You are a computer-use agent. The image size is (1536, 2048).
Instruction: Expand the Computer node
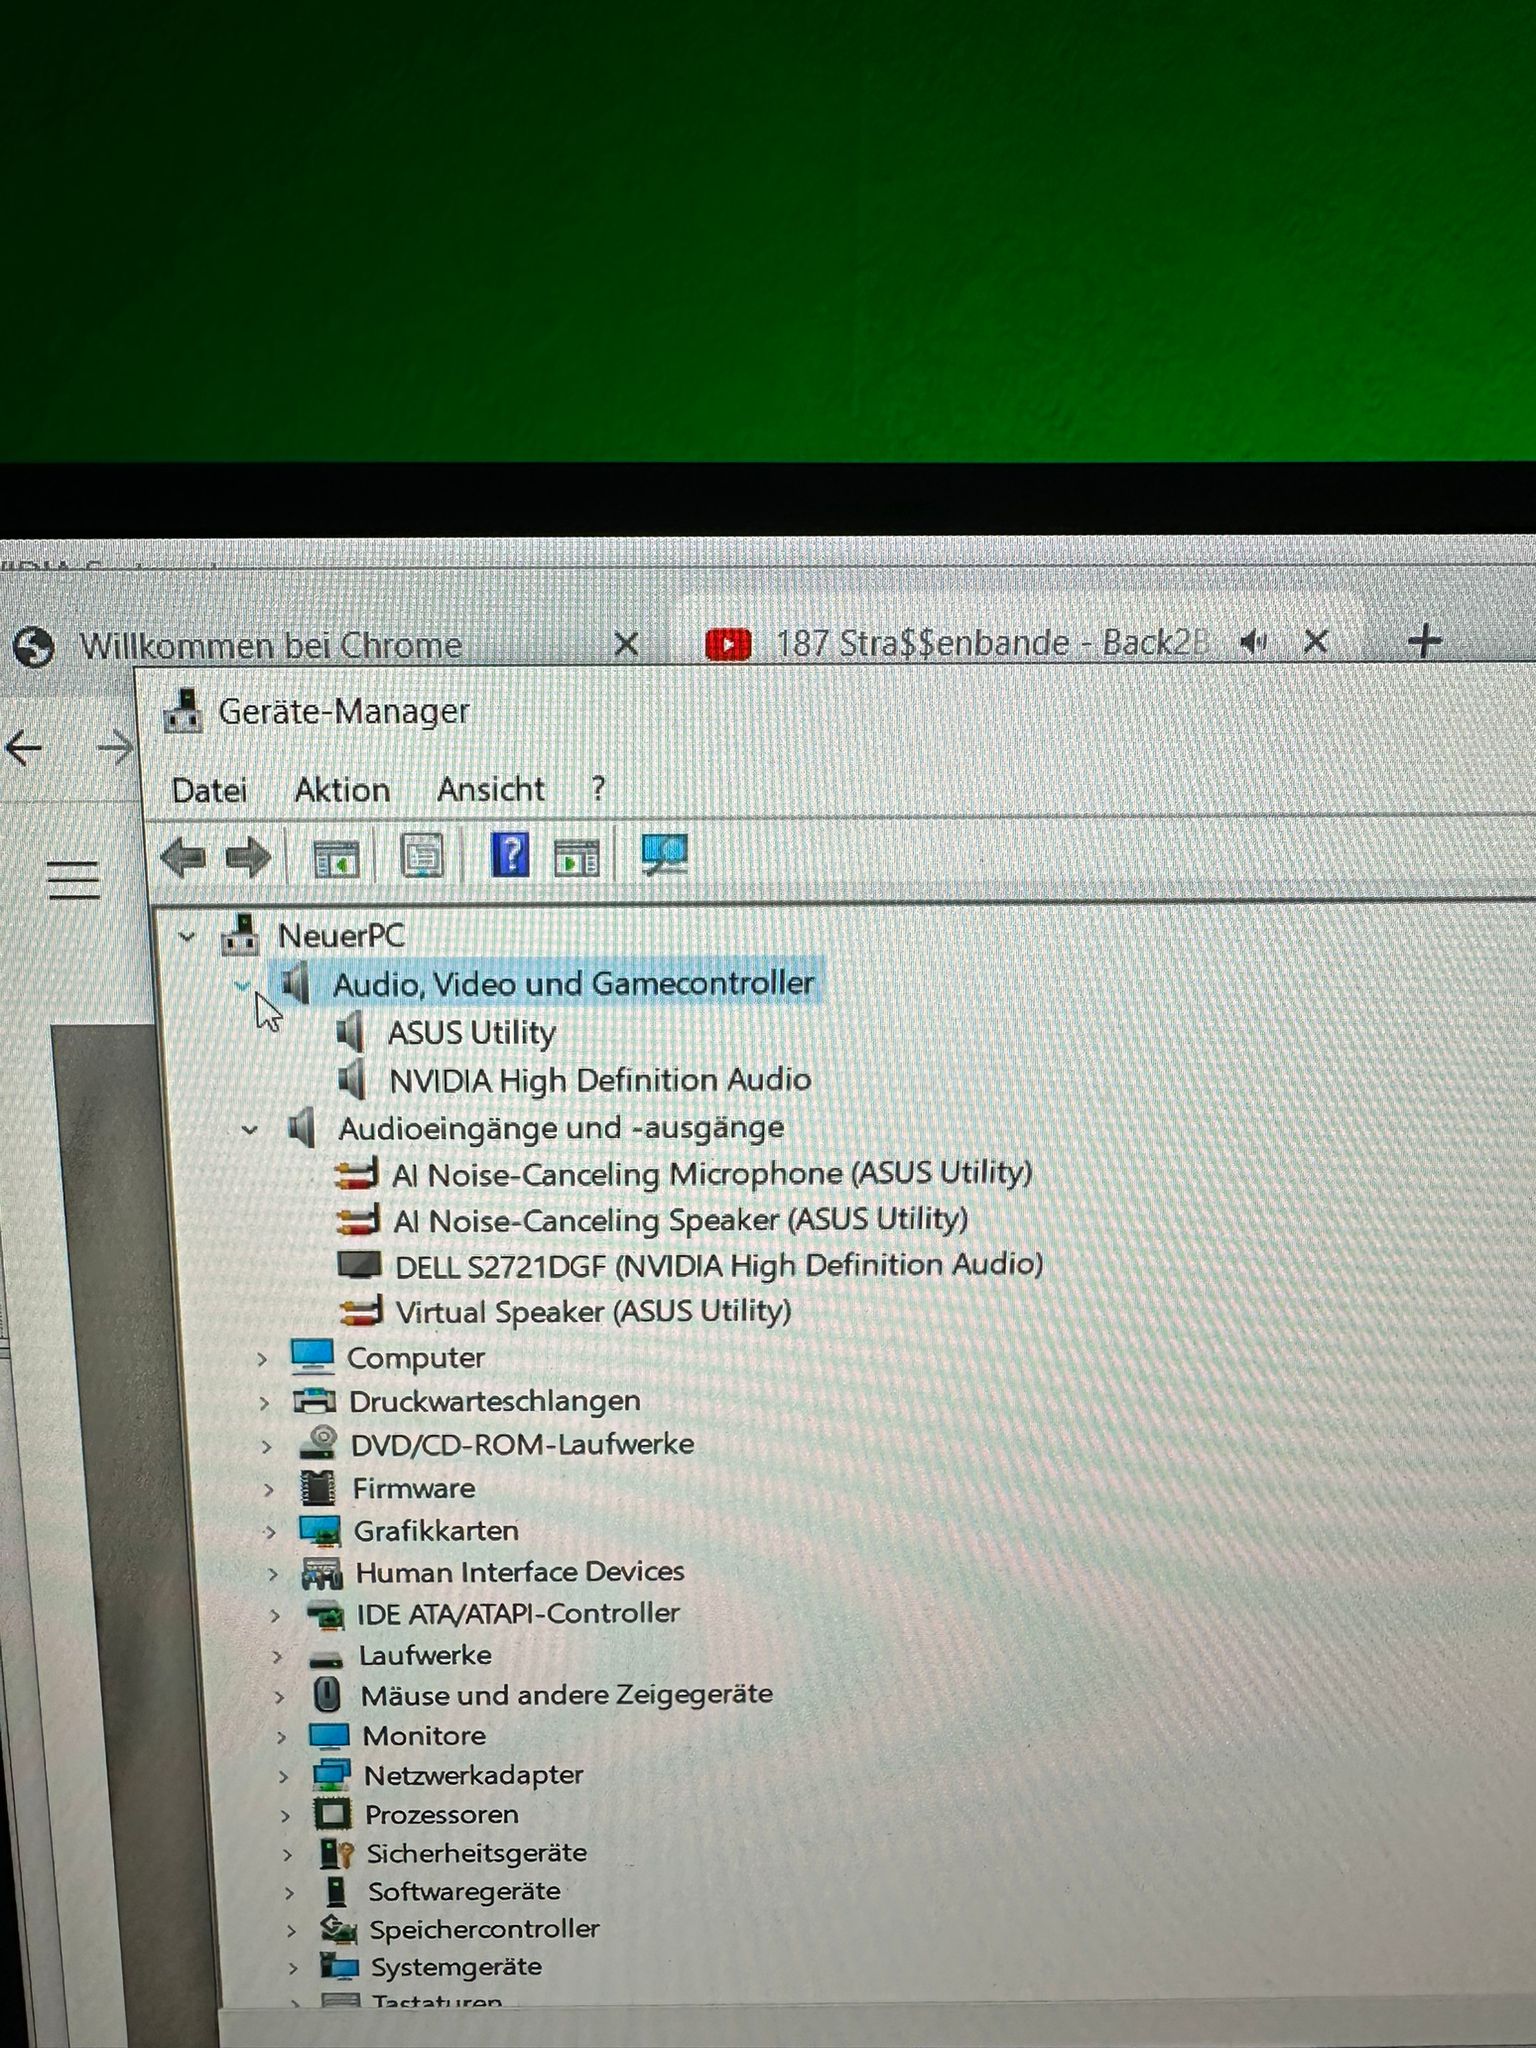pos(261,1359)
